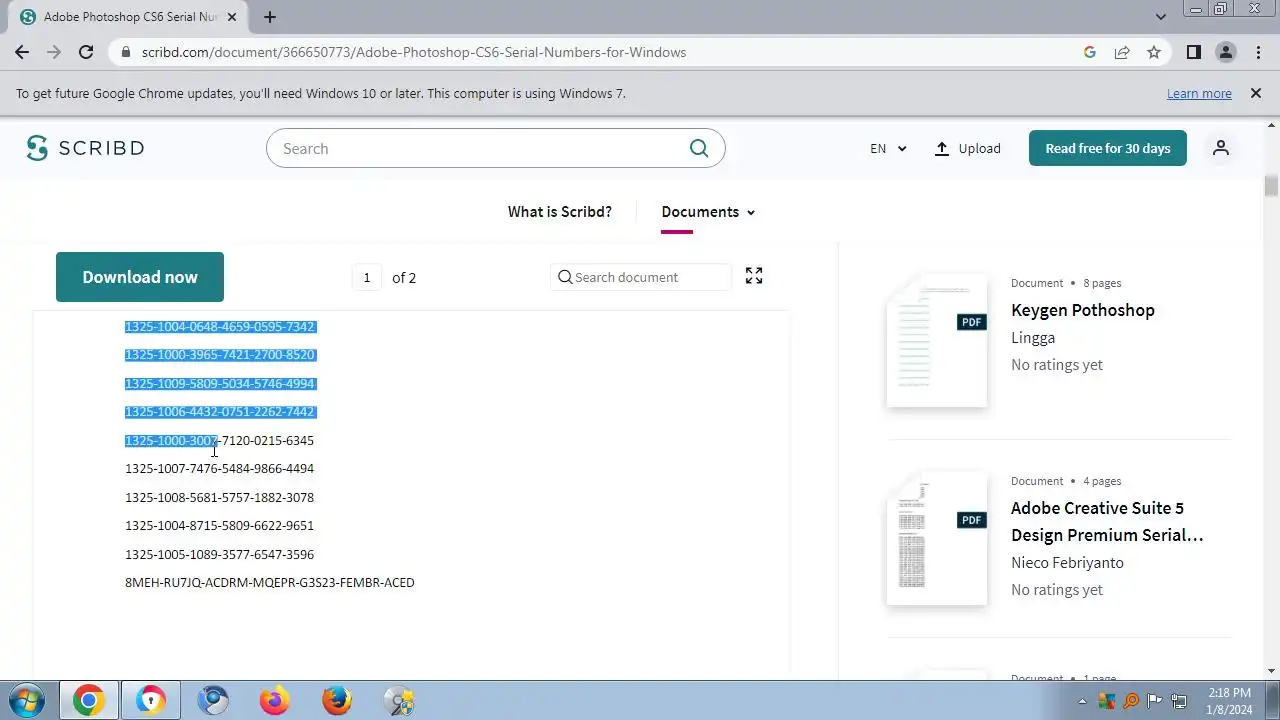Click the Search document field
Viewport: 1280px width, 720px height.
tap(641, 277)
